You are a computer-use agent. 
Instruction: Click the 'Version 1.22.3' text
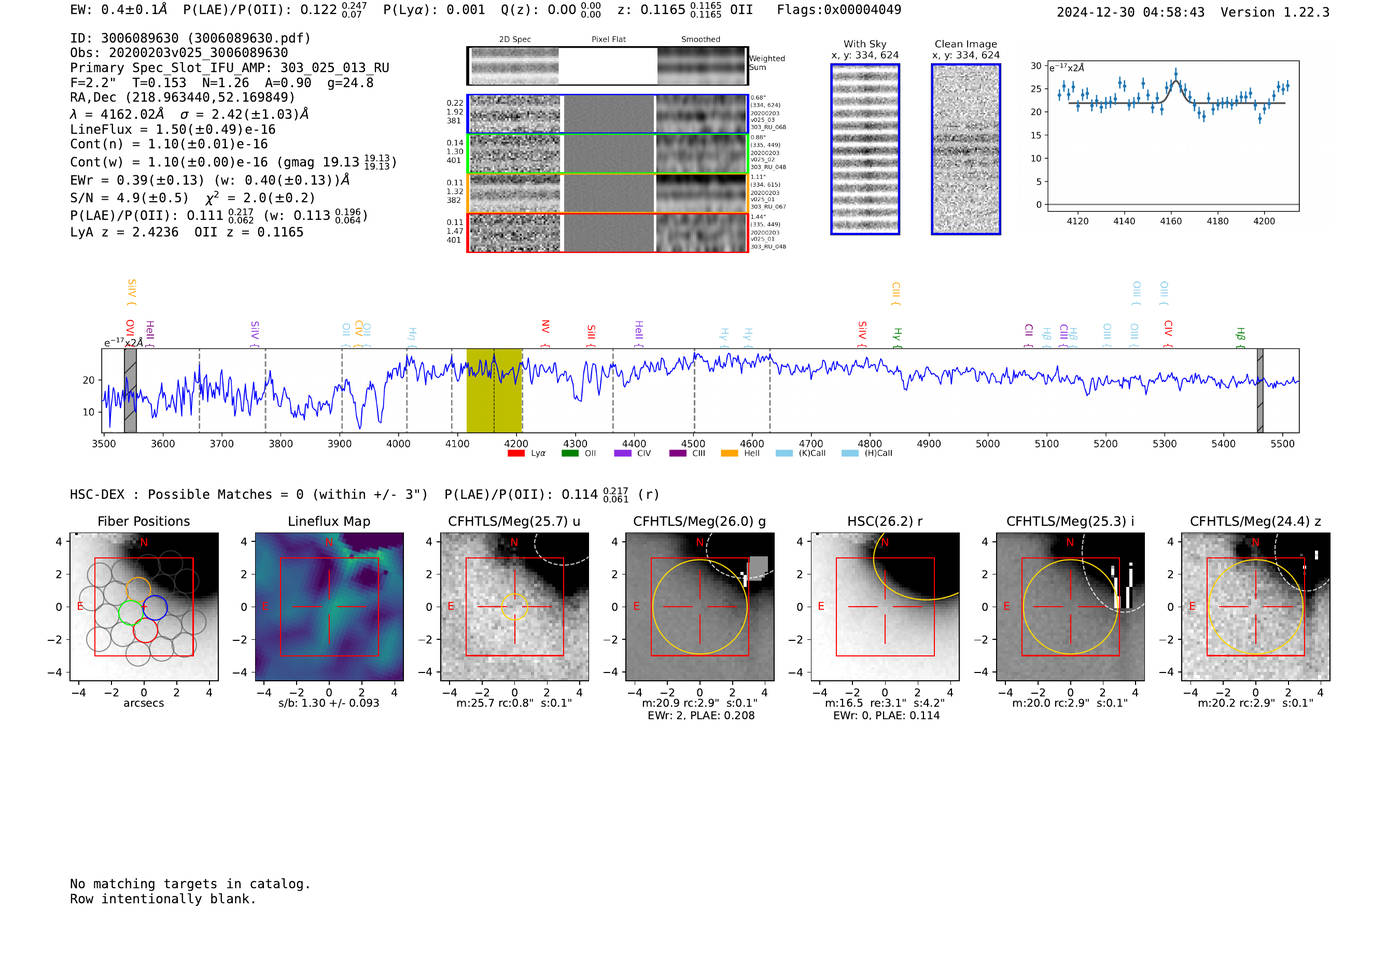click(1275, 12)
